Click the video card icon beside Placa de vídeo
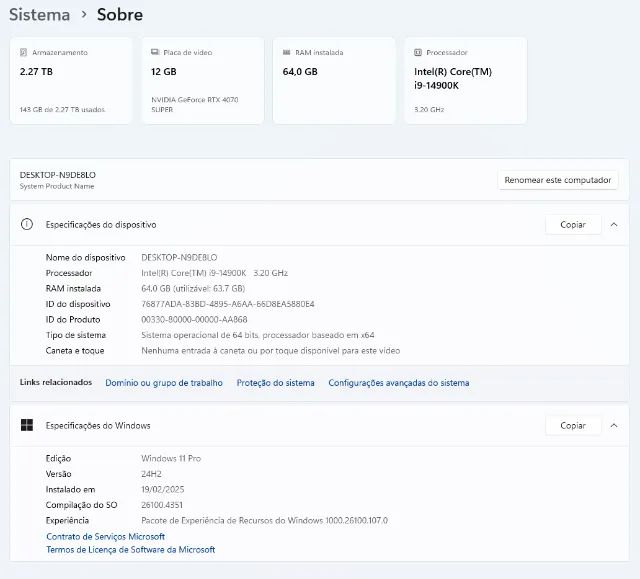The width and height of the screenshot is (640, 579). click(x=155, y=52)
